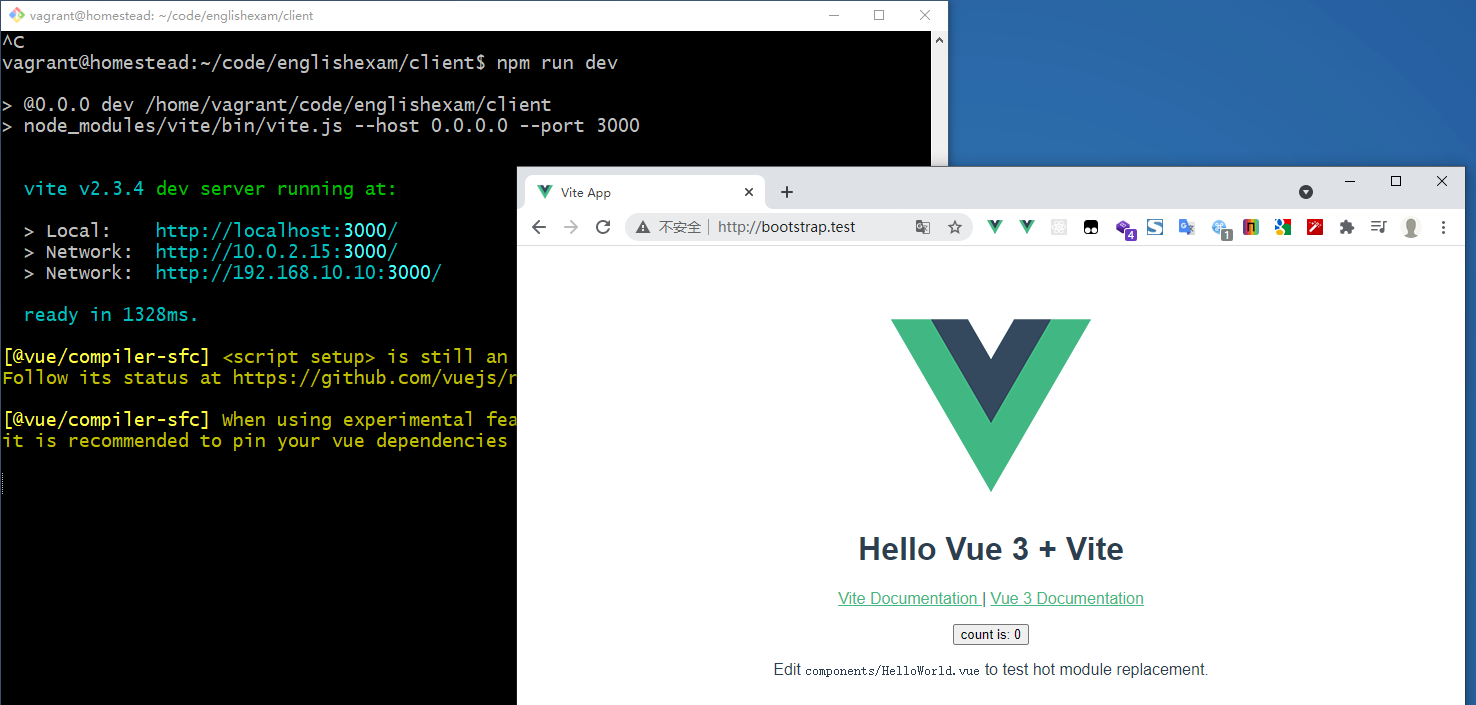Open the Chrome profile avatar
This screenshot has width=1476, height=705.
pyautogui.click(x=1411, y=227)
